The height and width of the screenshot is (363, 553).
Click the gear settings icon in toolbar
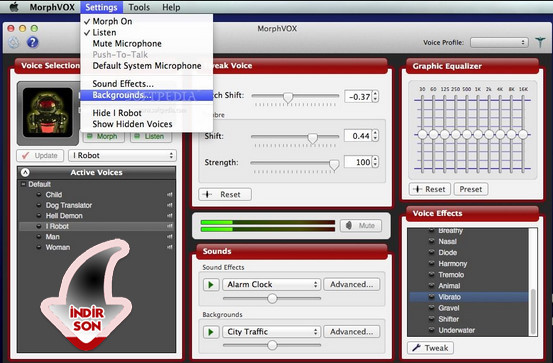tap(14, 42)
